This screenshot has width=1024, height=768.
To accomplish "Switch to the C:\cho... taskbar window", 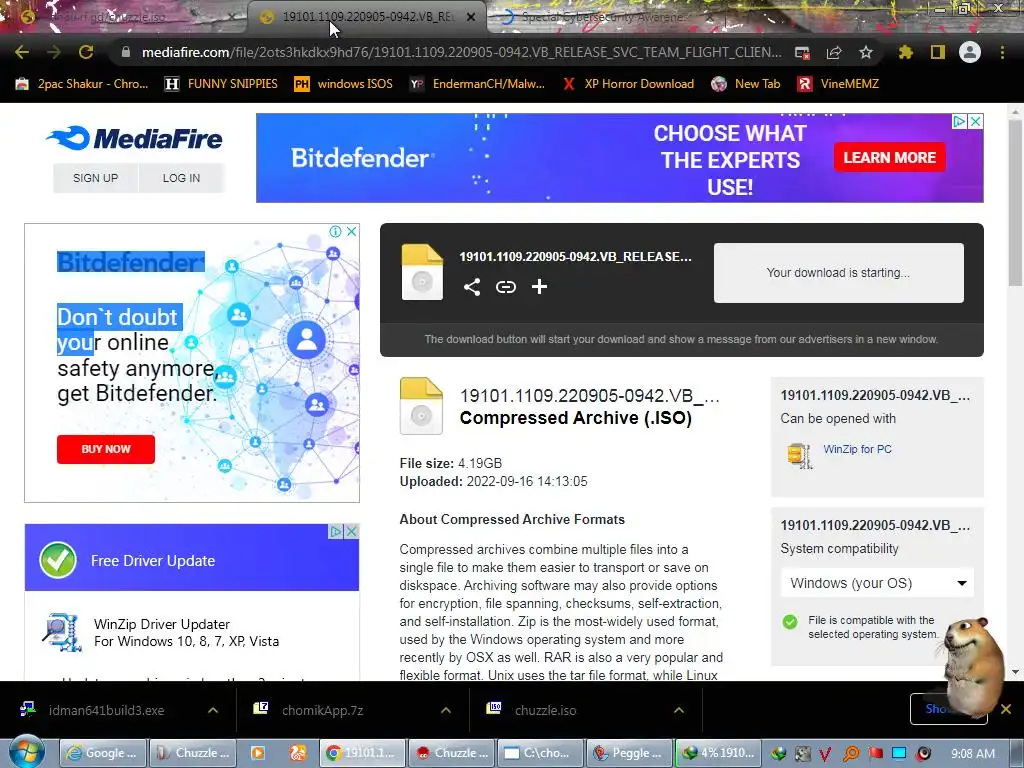I will pyautogui.click(x=540, y=753).
